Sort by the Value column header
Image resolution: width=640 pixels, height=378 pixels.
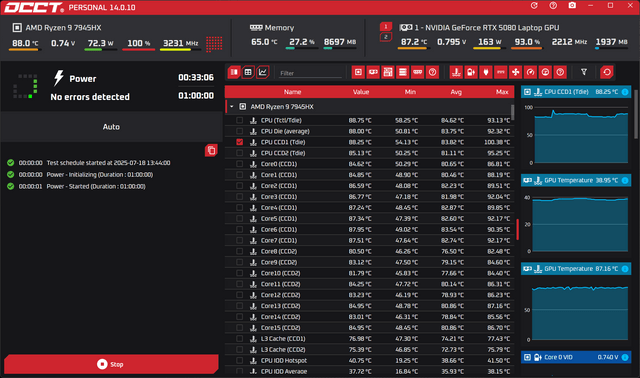pyautogui.click(x=361, y=92)
